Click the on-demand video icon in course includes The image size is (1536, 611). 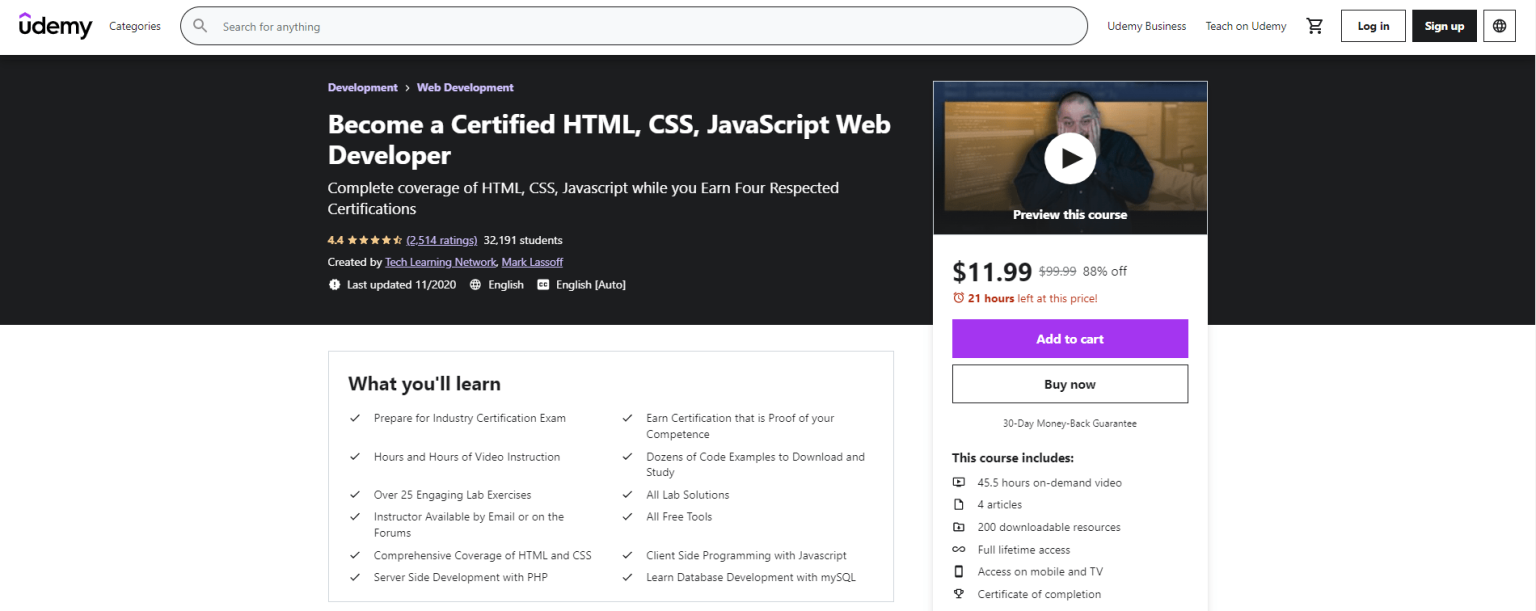pos(959,482)
